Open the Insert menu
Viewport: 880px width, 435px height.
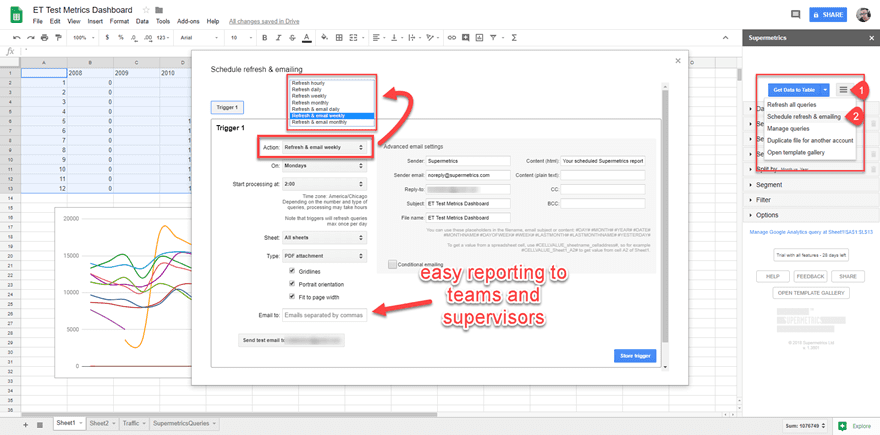click(x=95, y=21)
